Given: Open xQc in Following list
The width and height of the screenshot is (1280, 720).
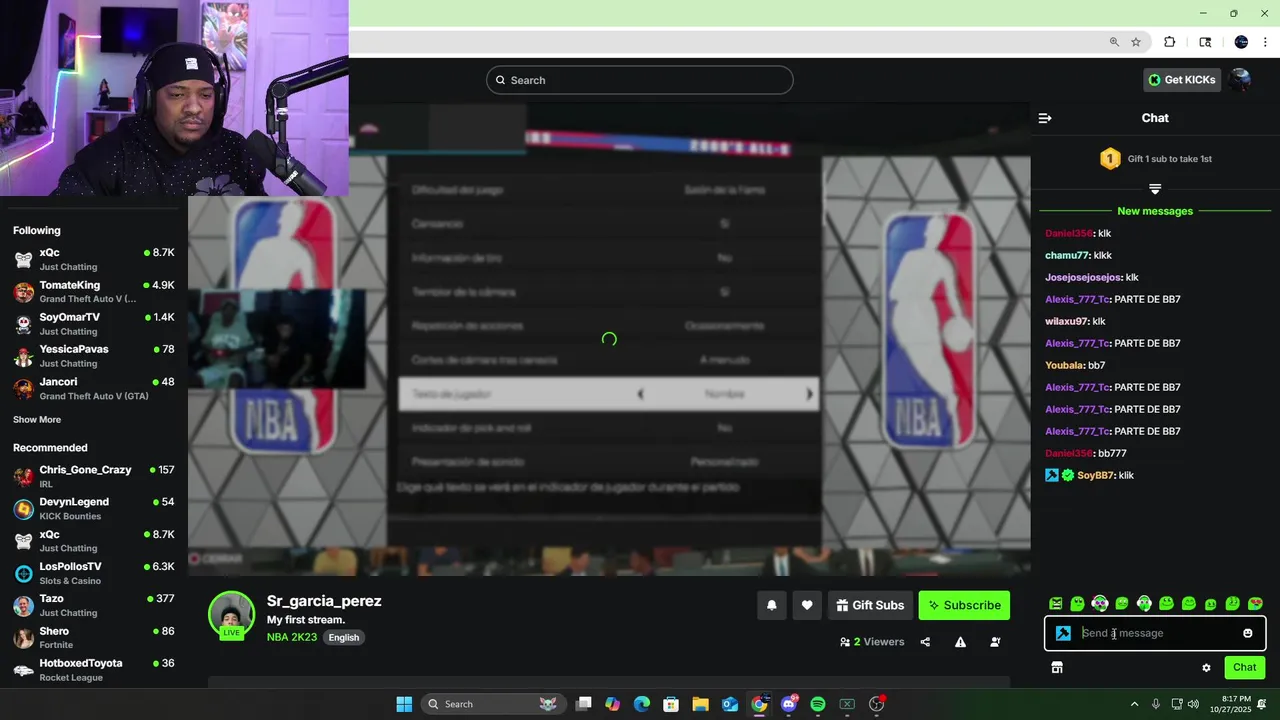Looking at the screenshot, I should tap(94, 259).
